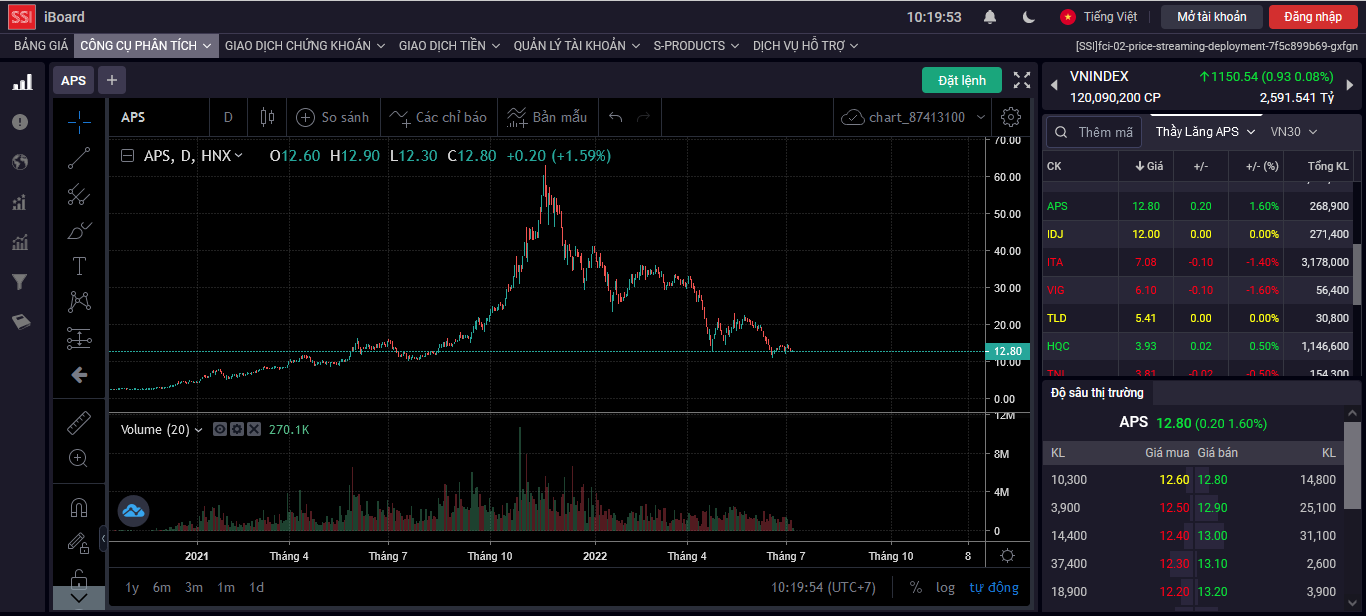This screenshot has height=616, width=1366.
Task: Open the pitchfork drawing tools
Action: point(79,194)
